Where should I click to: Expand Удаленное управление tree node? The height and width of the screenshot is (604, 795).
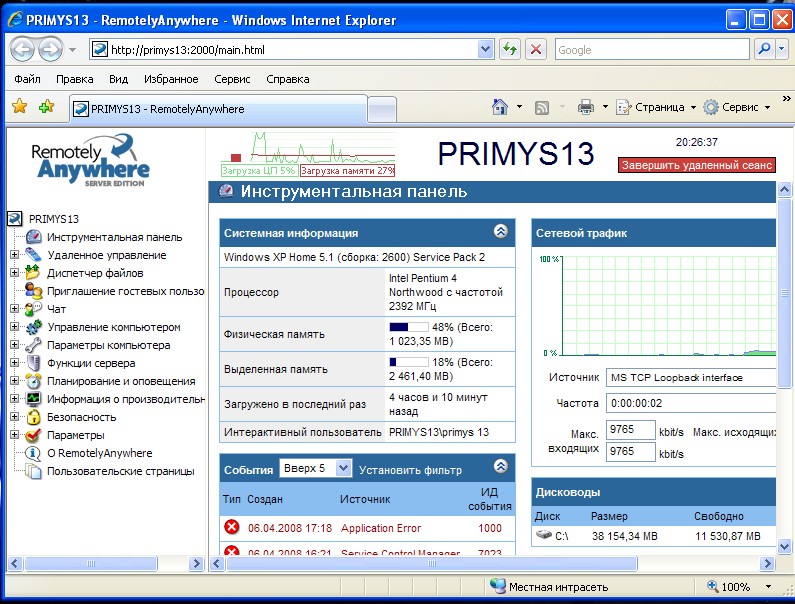click(x=14, y=255)
